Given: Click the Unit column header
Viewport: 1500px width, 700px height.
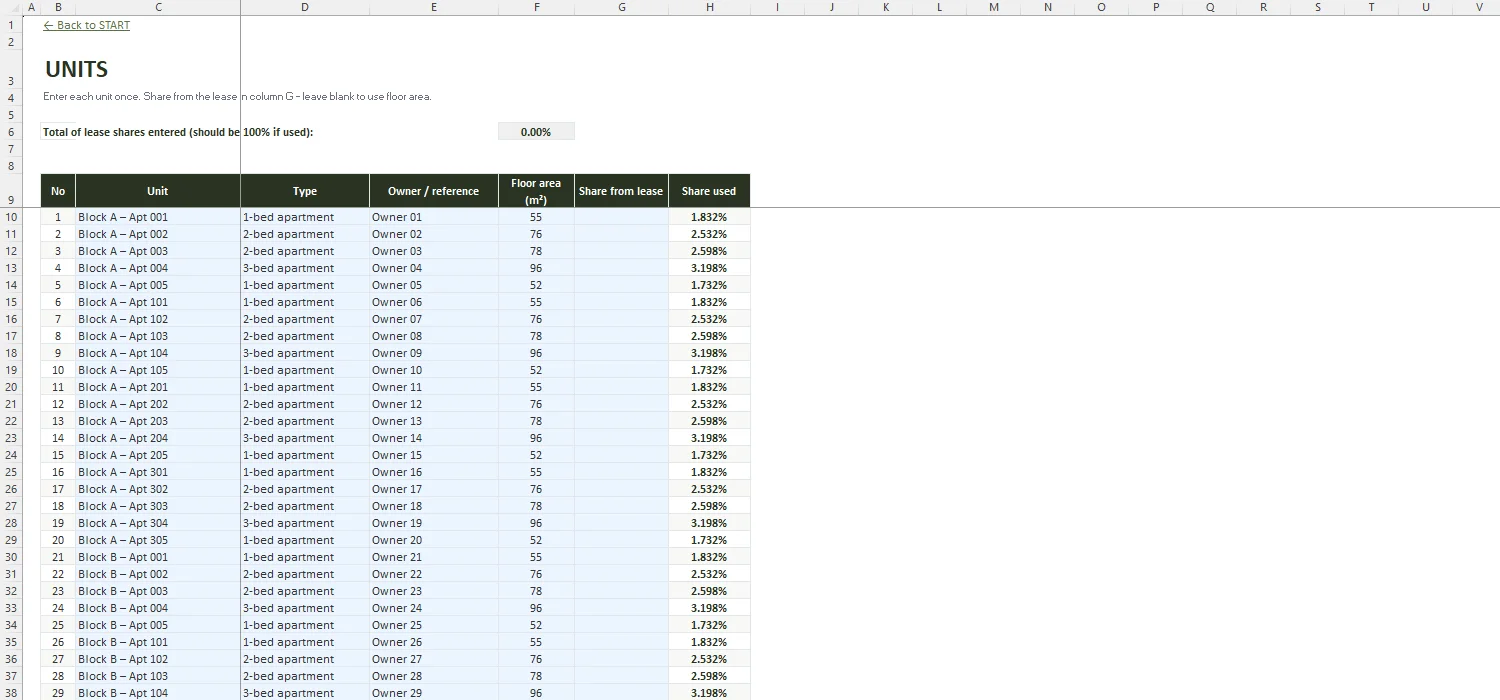Looking at the screenshot, I should 158,191.
